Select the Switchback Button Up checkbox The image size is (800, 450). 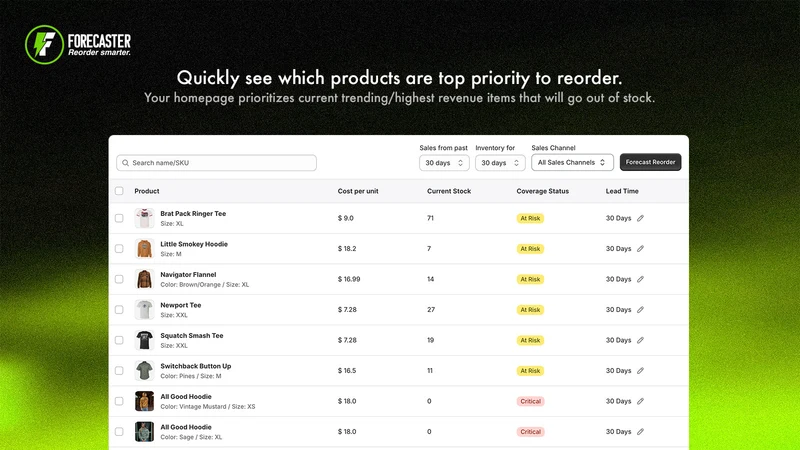click(x=119, y=371)
